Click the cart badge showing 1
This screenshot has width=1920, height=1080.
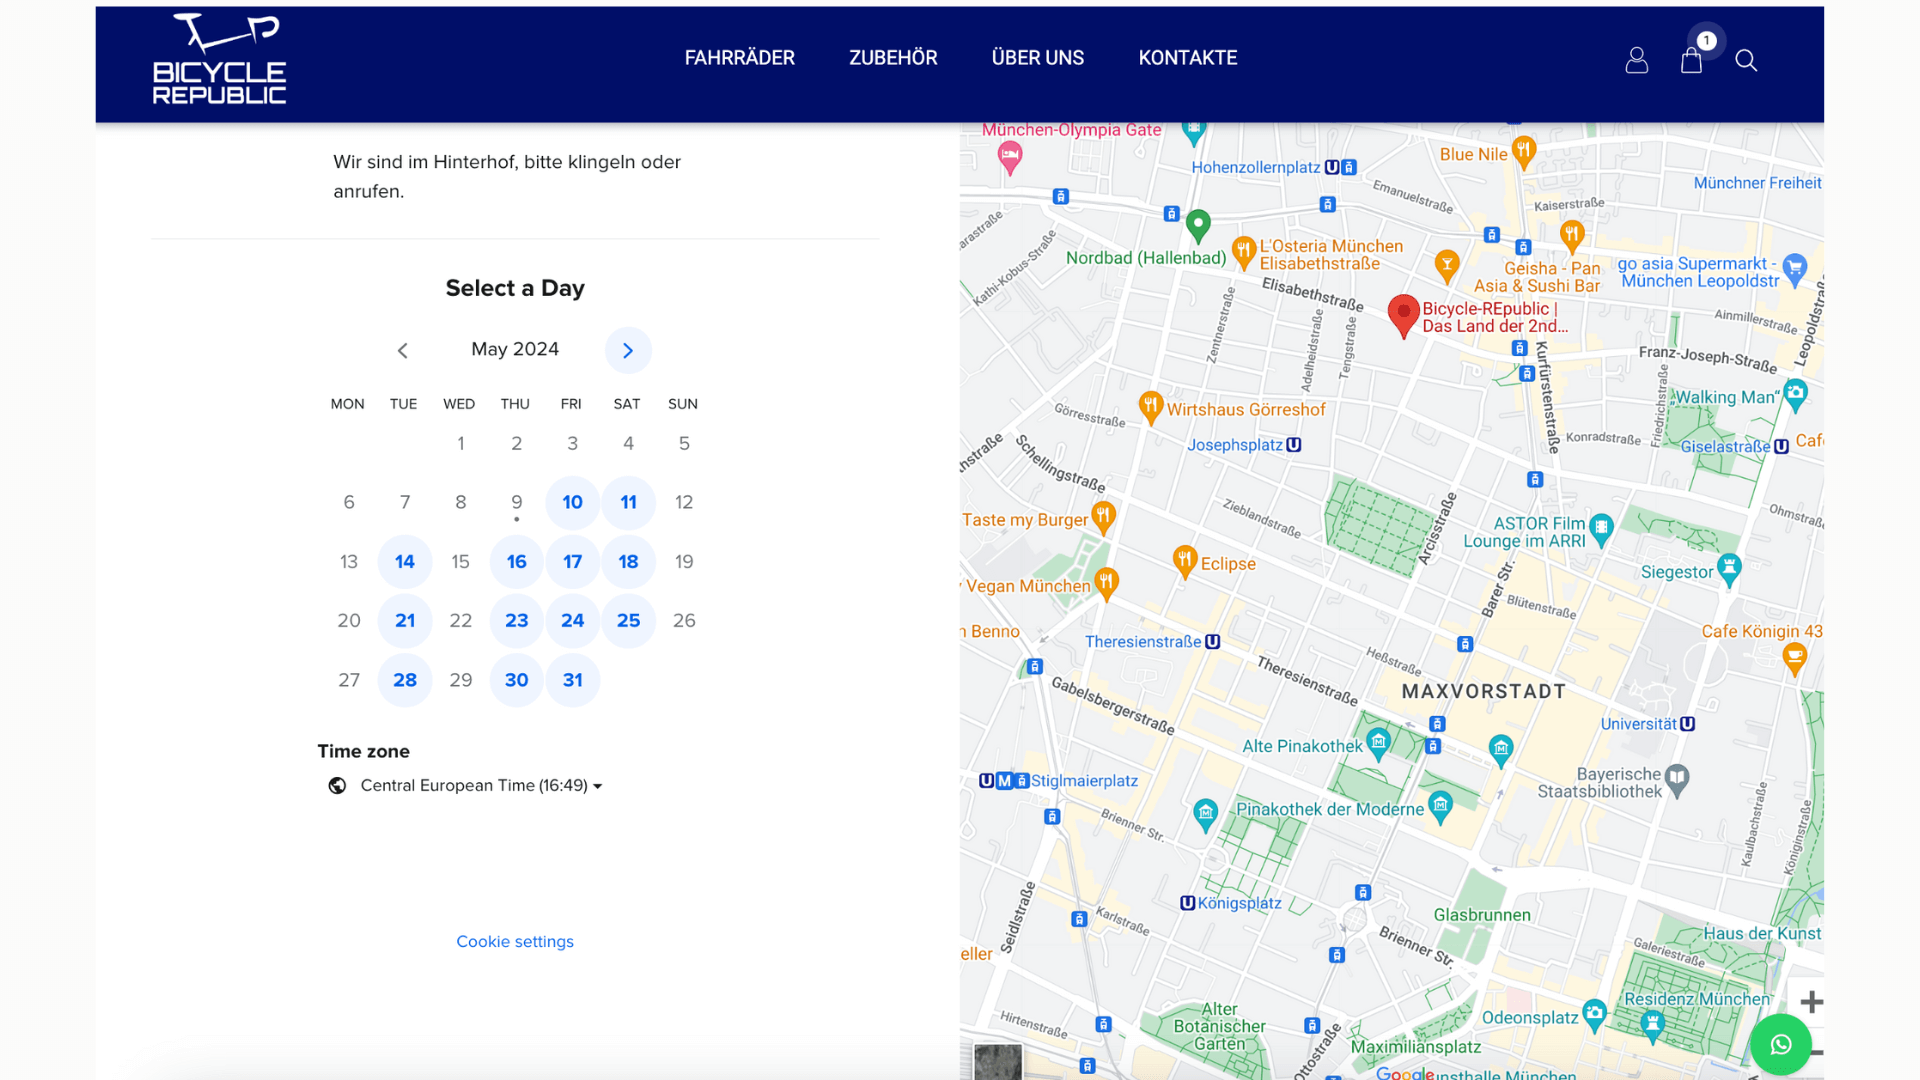1706,41
